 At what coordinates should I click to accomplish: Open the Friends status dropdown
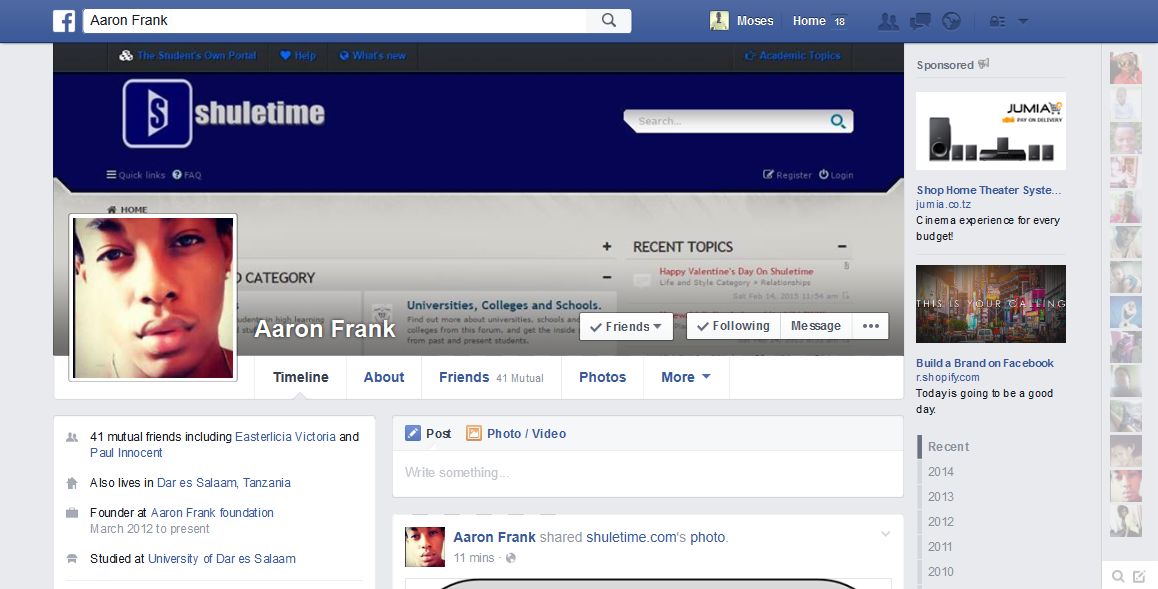point(626,327)
